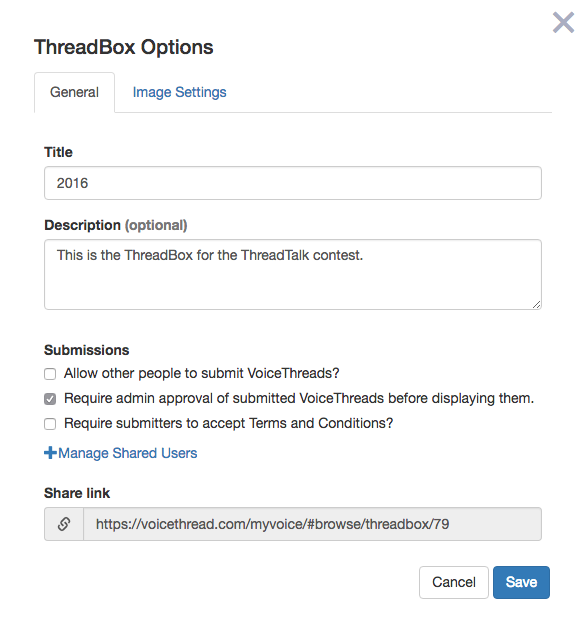Open the Image Settings tab
This screenshot has width=586, height=622.
(x=179, y=92)
